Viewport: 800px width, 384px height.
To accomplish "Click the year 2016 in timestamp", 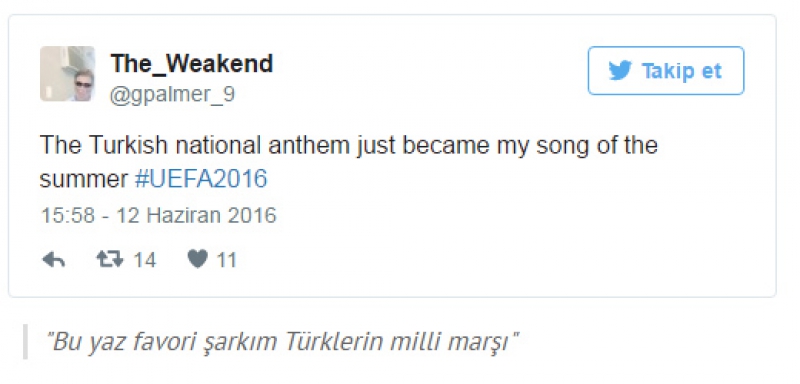I will pos(252,215).
